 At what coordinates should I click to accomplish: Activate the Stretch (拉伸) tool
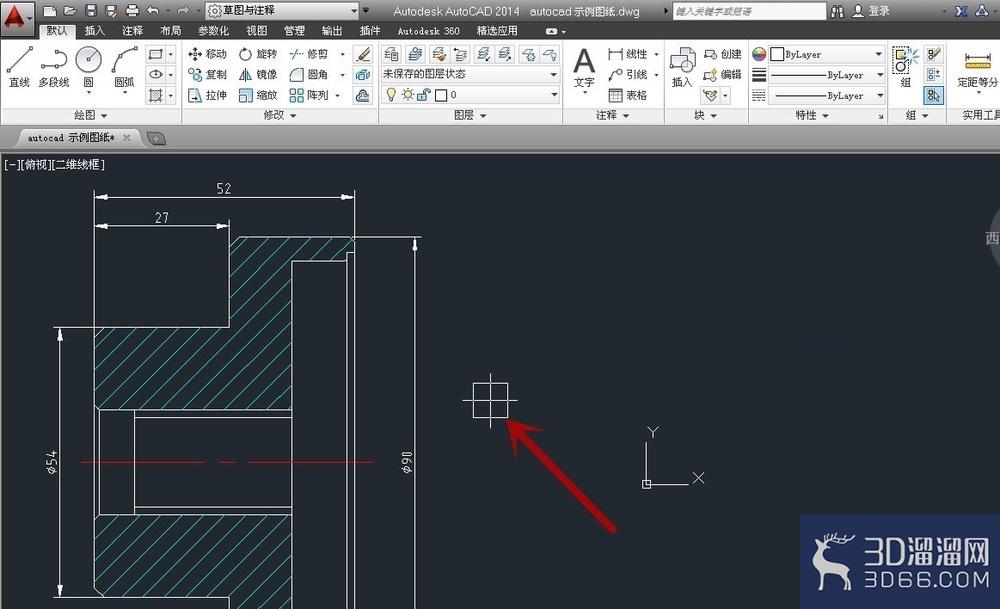coord(207,95)
